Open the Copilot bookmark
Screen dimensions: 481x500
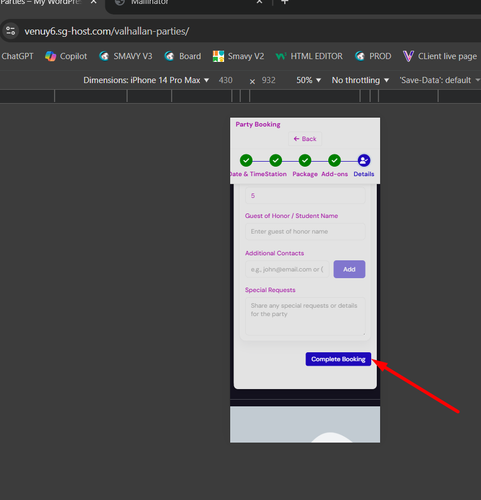66,56
